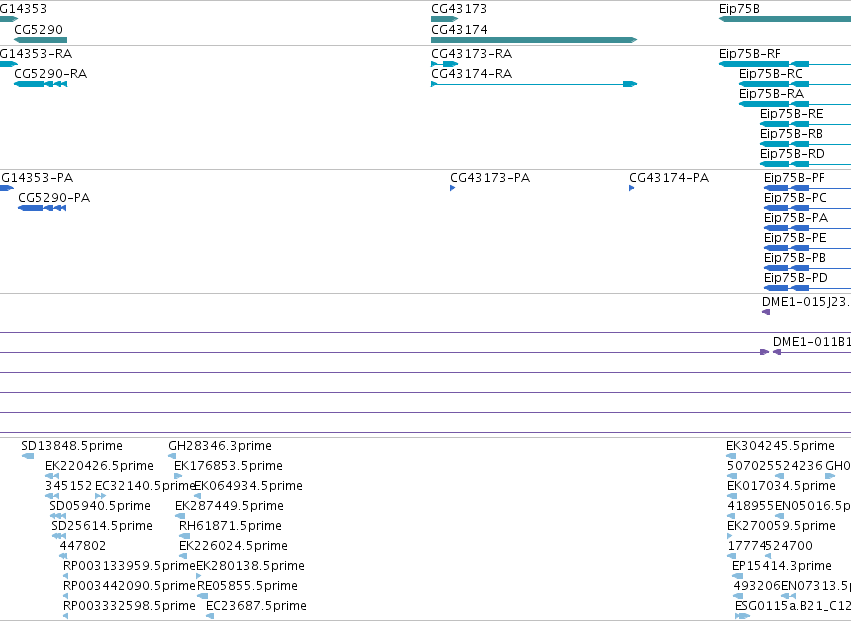Screen dimensions: 851x621
Task: Select the long CG43174 gene bar
Action: pos(534,40)
